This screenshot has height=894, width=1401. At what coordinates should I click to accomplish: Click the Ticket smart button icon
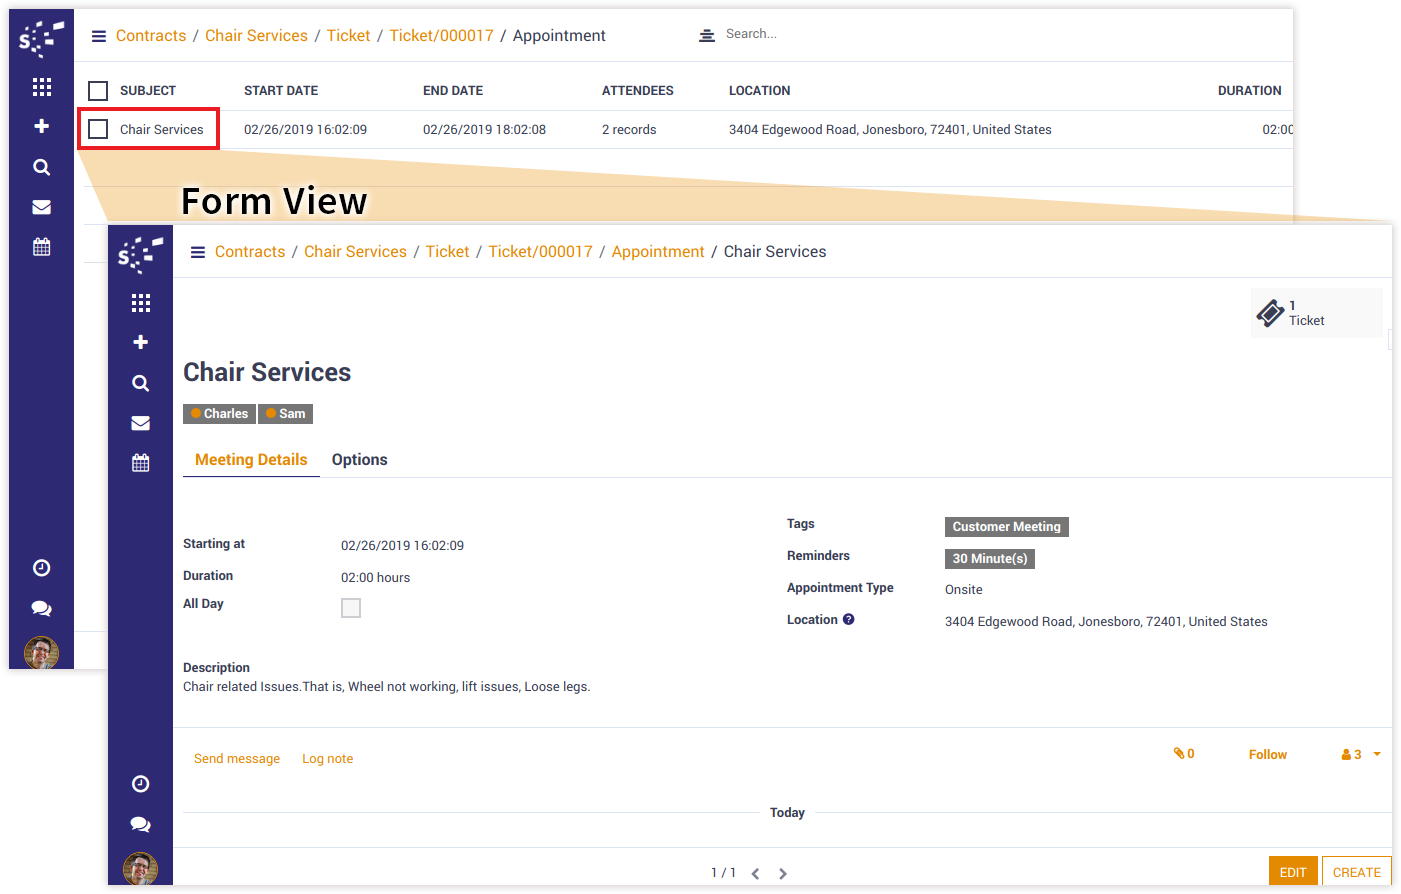coord(1270,313)
